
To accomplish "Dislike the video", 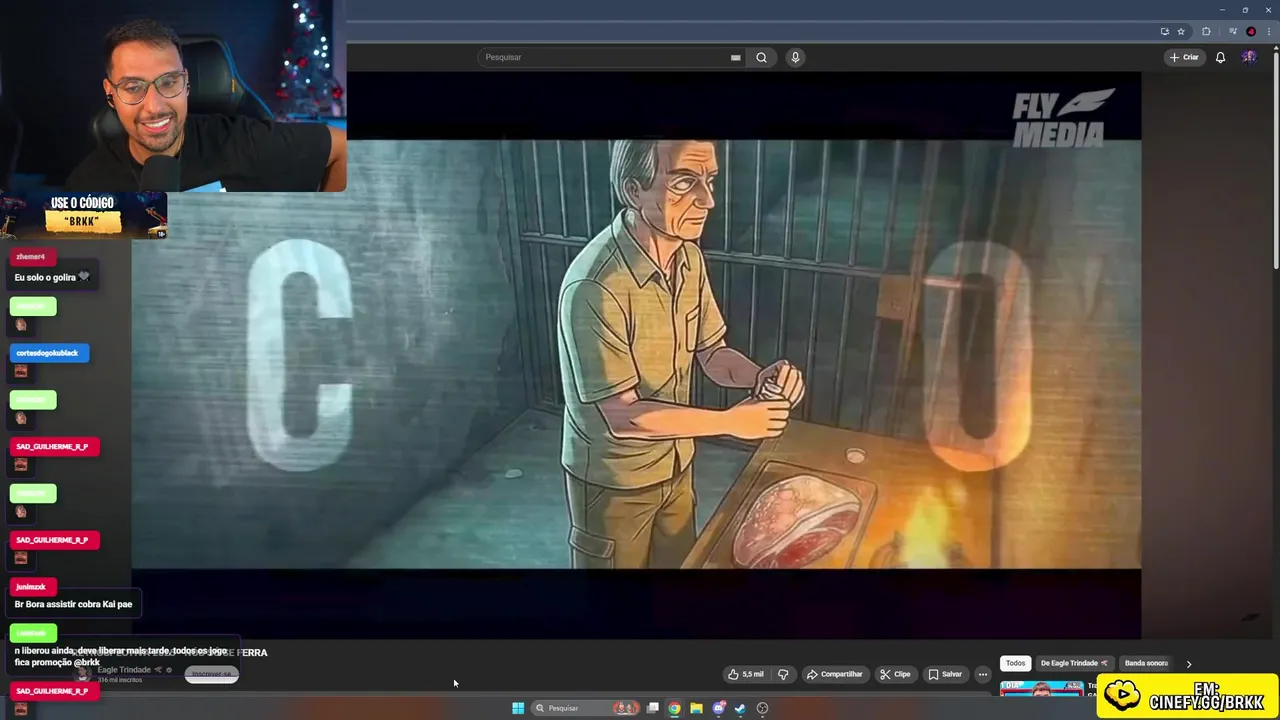I will (x=783, y=674).
